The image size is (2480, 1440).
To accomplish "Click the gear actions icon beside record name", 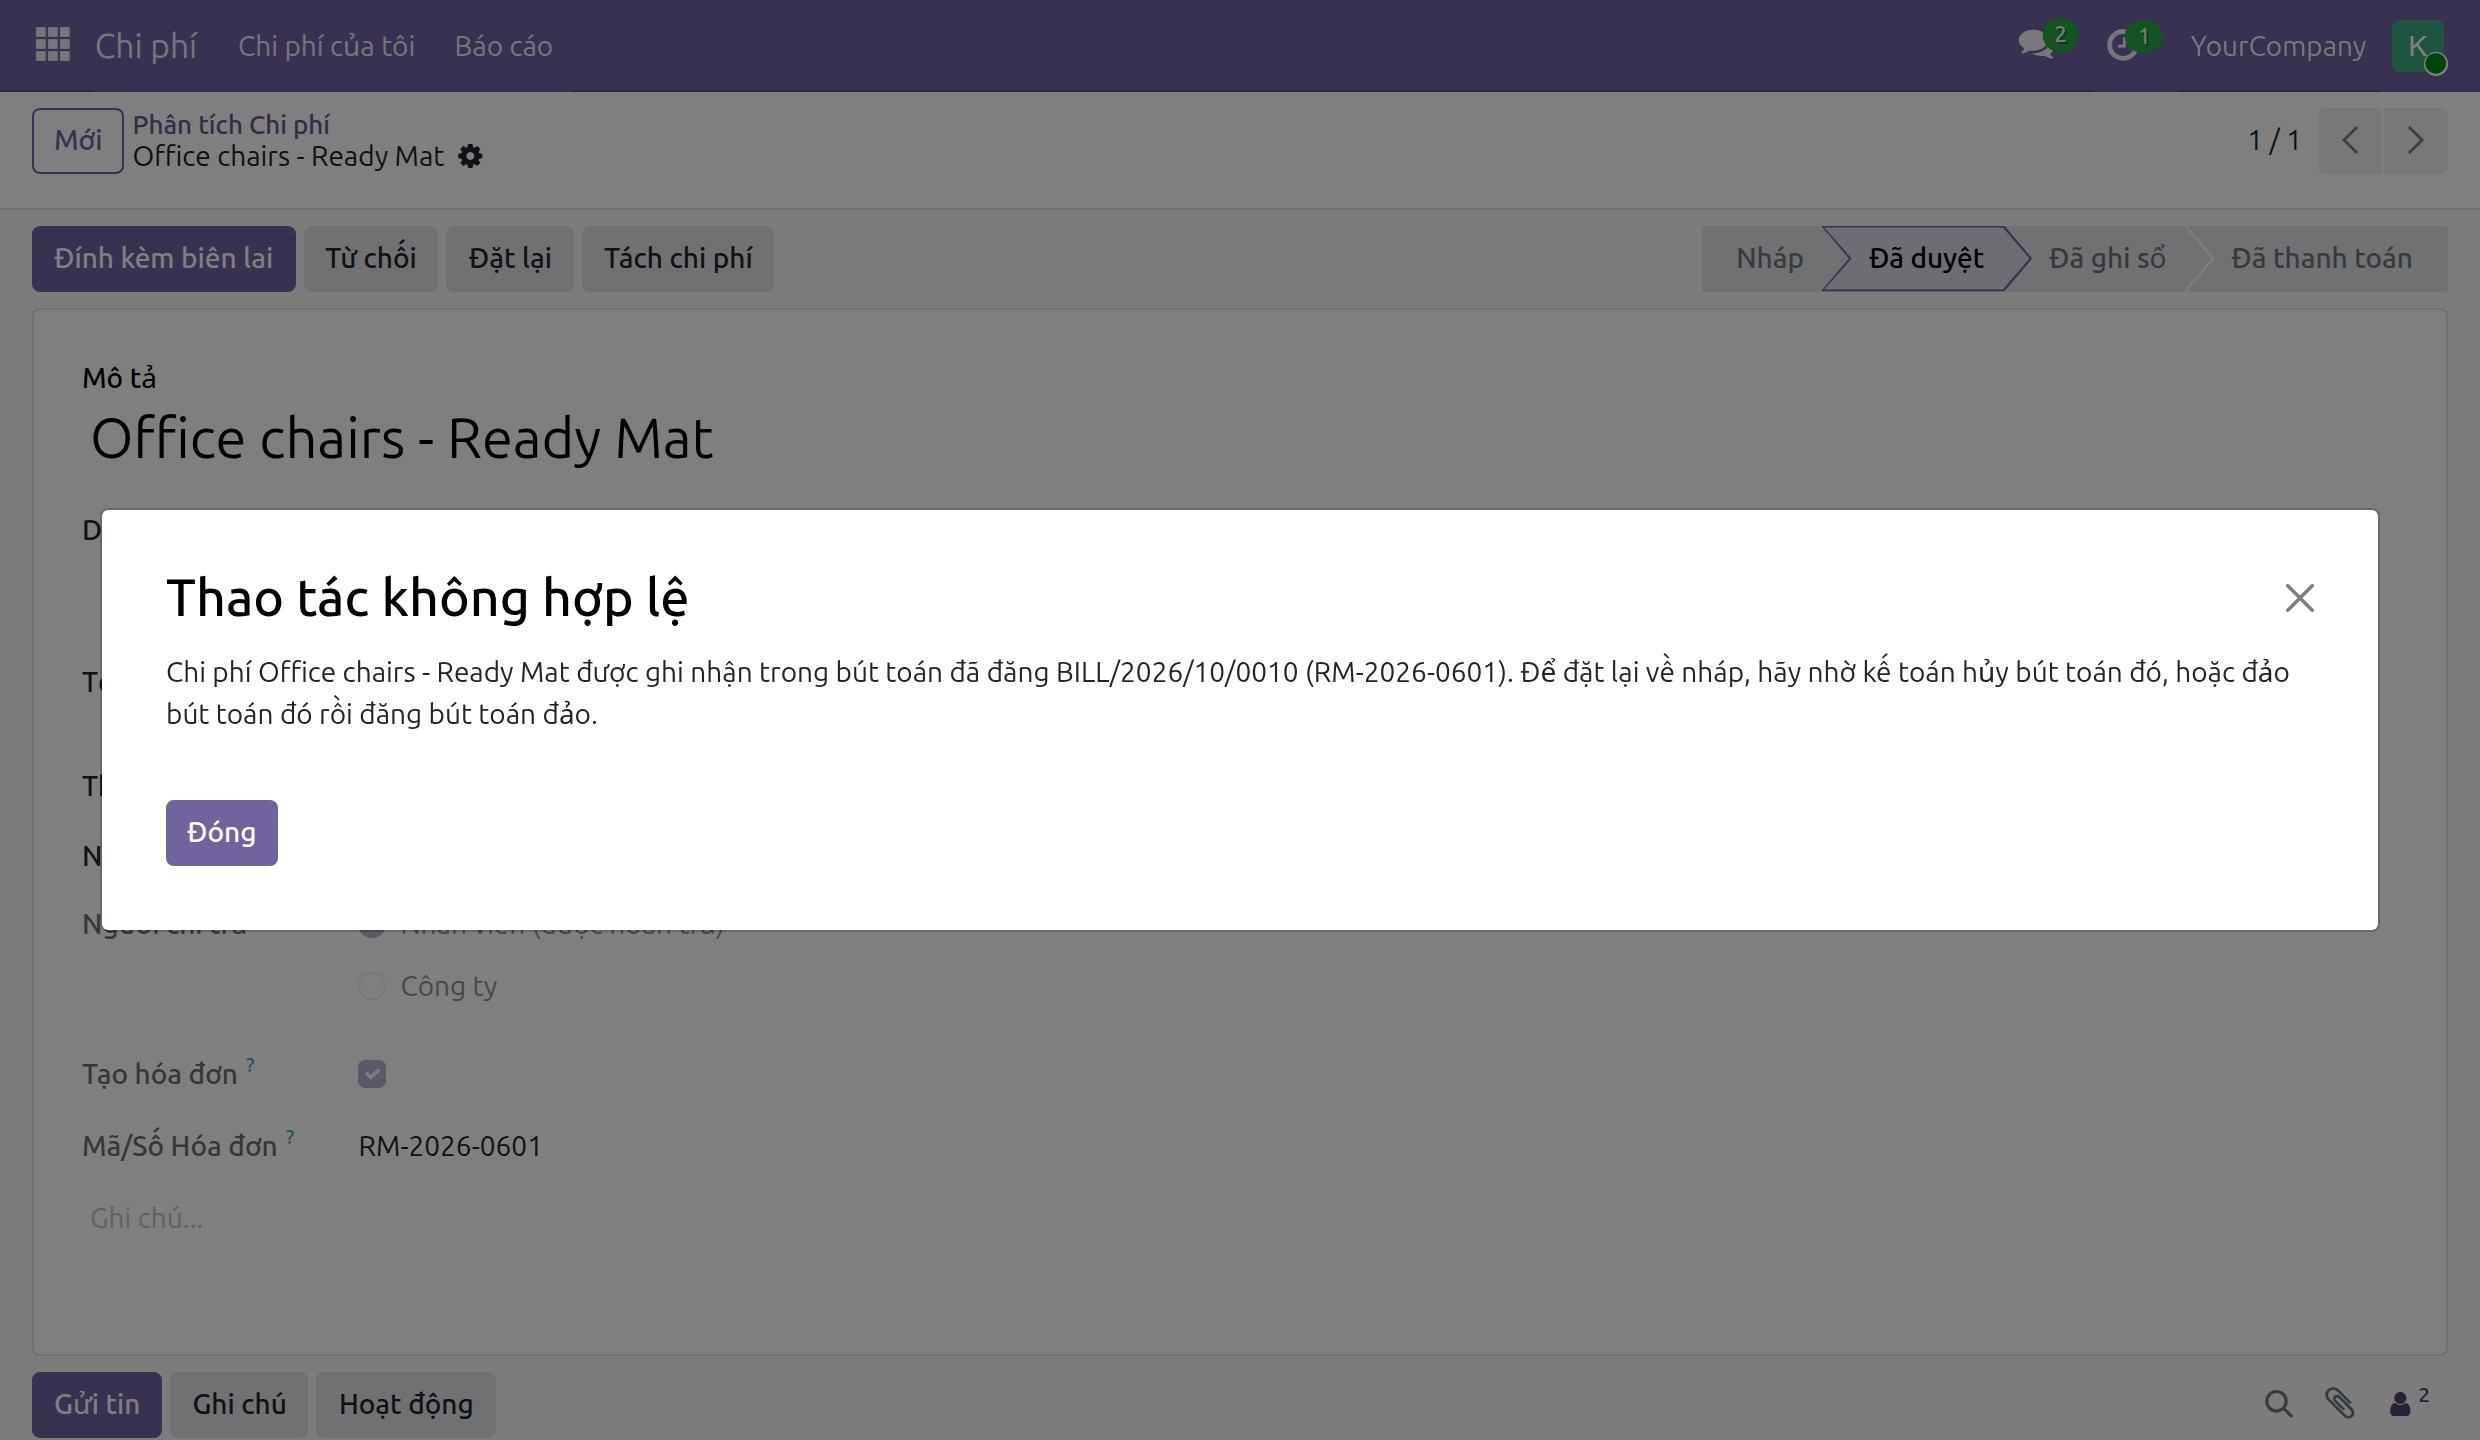I will pos(470,156).
